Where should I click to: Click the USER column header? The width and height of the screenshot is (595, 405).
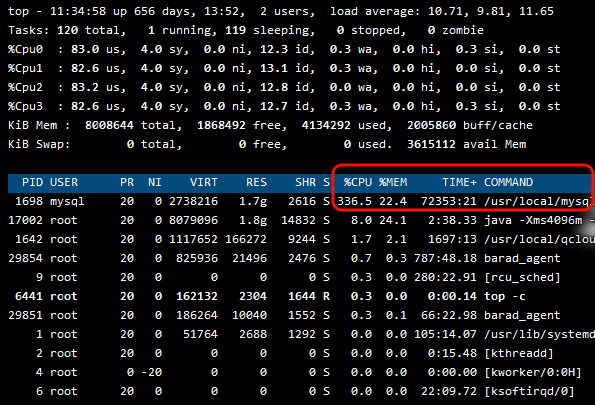(x=64, y=183)
